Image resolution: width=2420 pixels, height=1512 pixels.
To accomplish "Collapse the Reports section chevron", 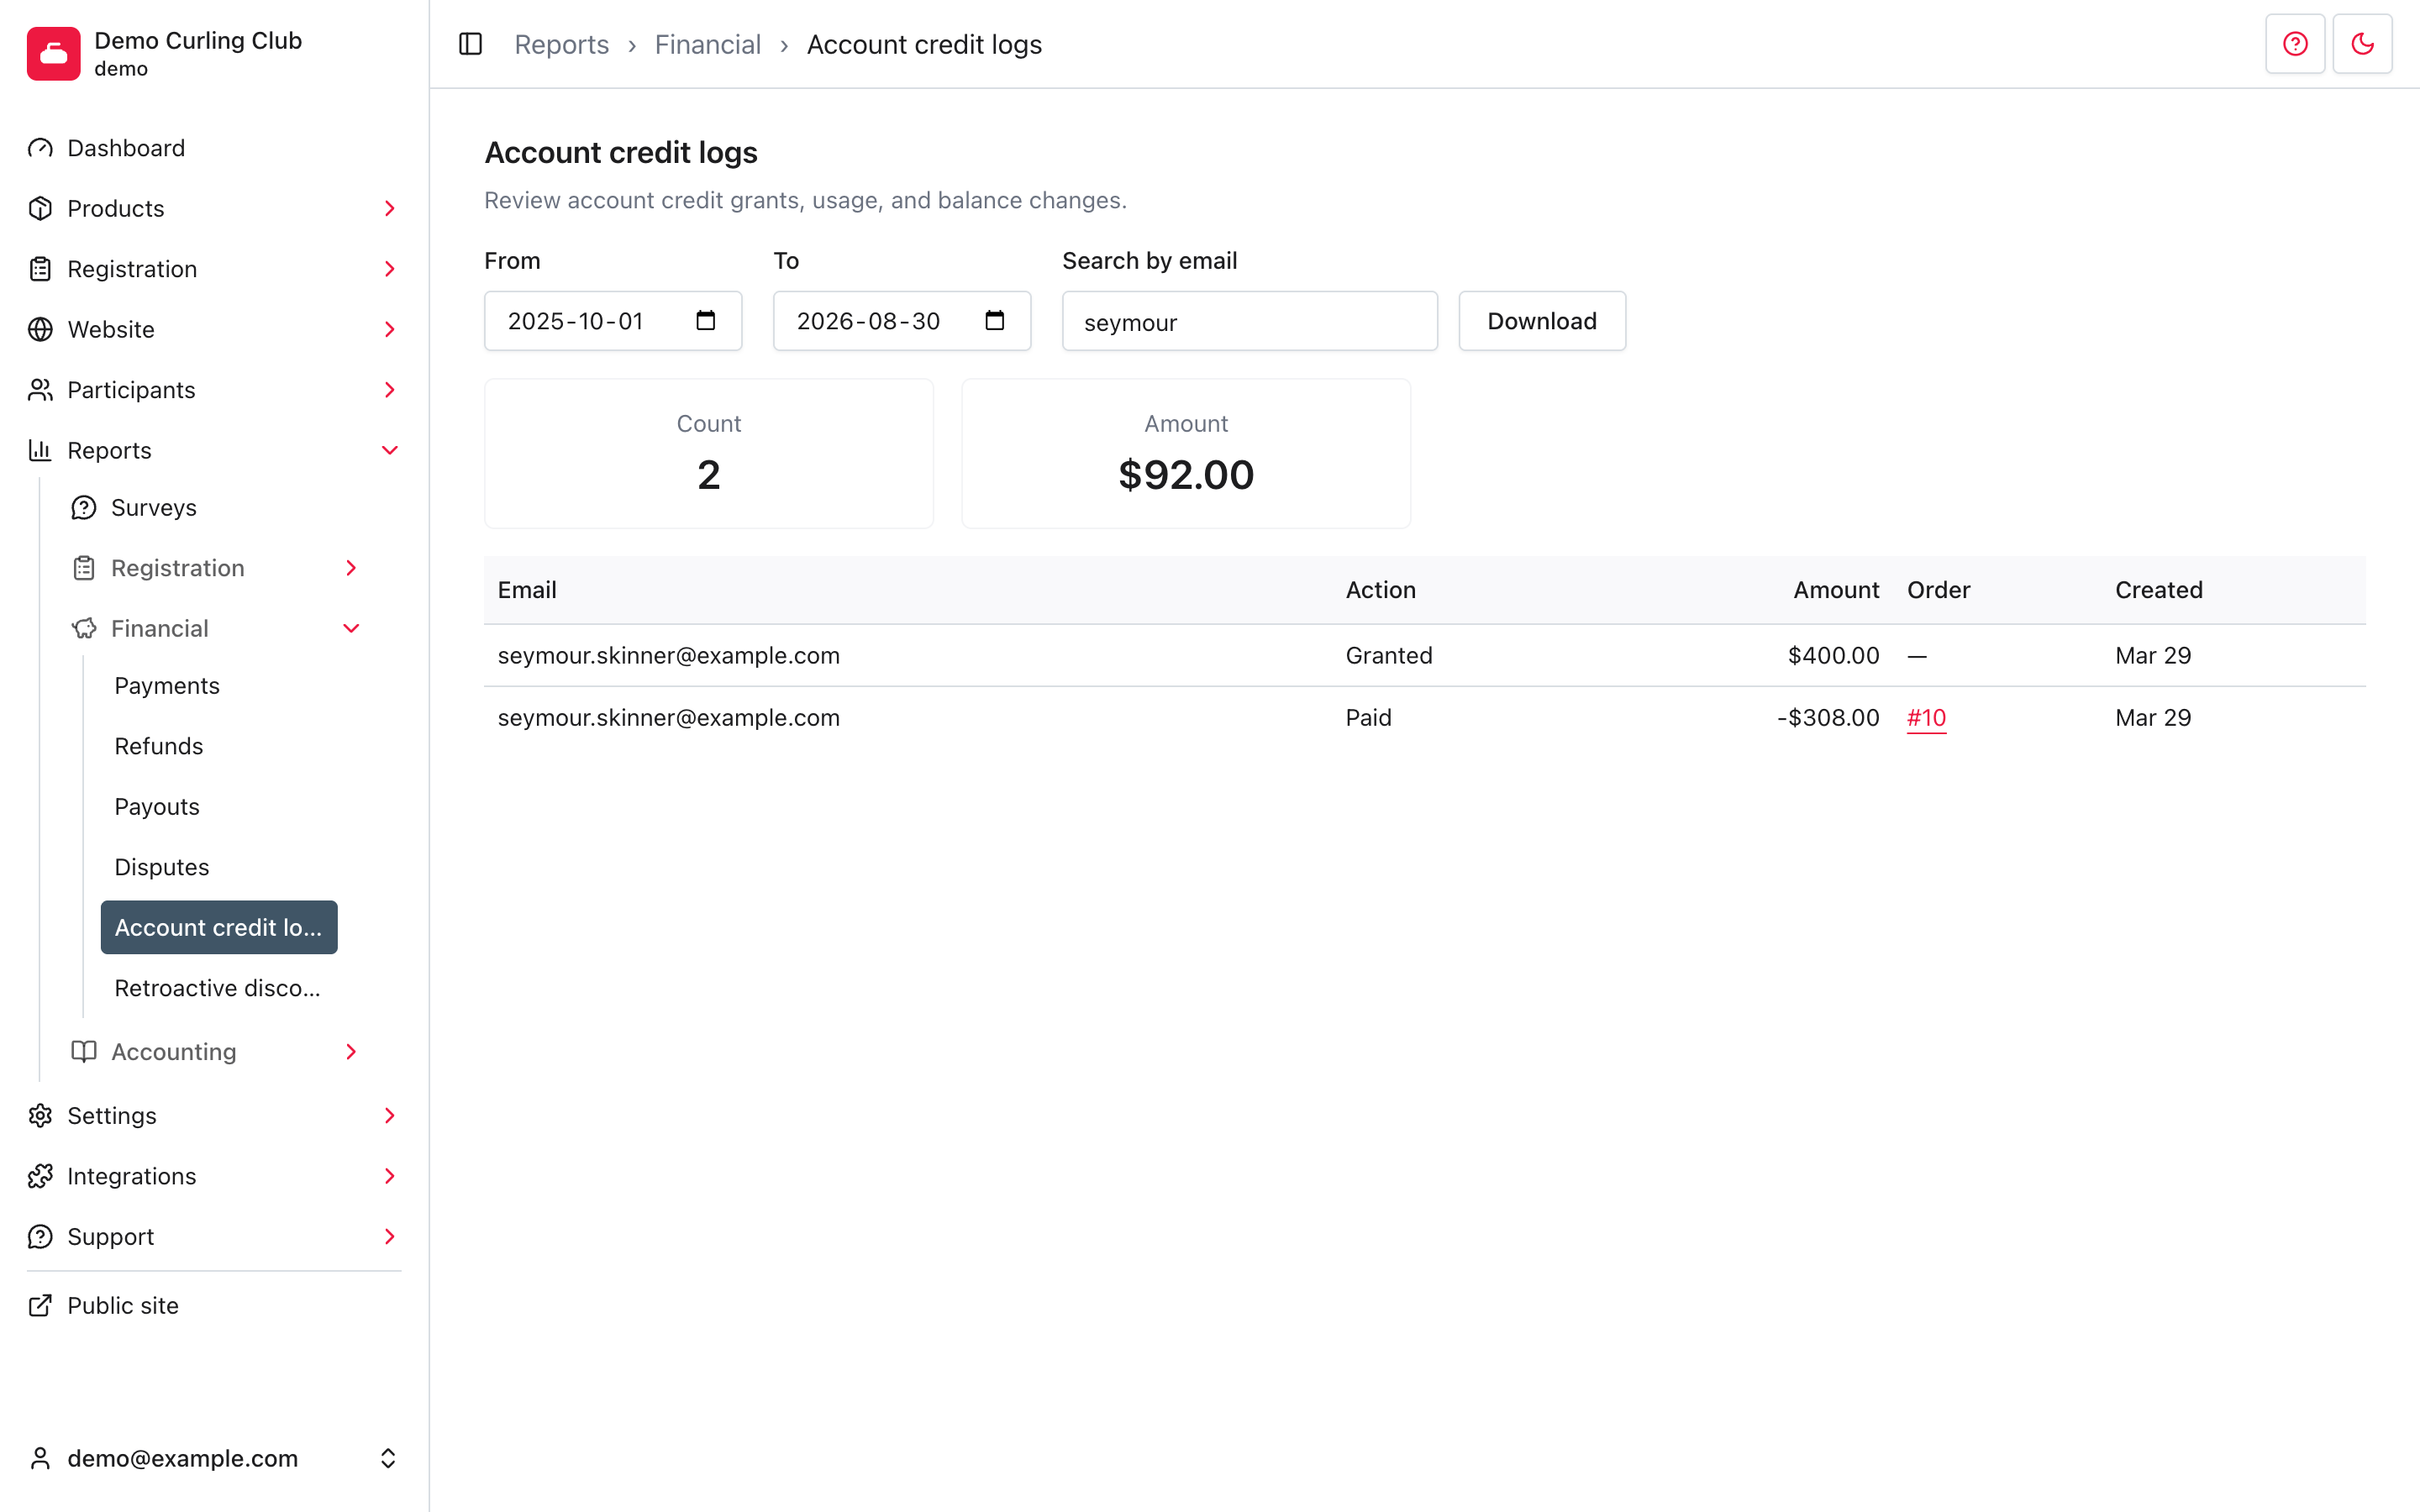I will pyautogui.click(x=390, y=450).
